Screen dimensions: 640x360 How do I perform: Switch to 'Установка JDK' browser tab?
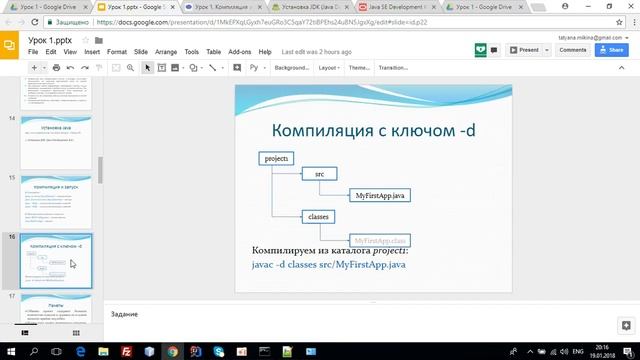[x=312, y=7]
